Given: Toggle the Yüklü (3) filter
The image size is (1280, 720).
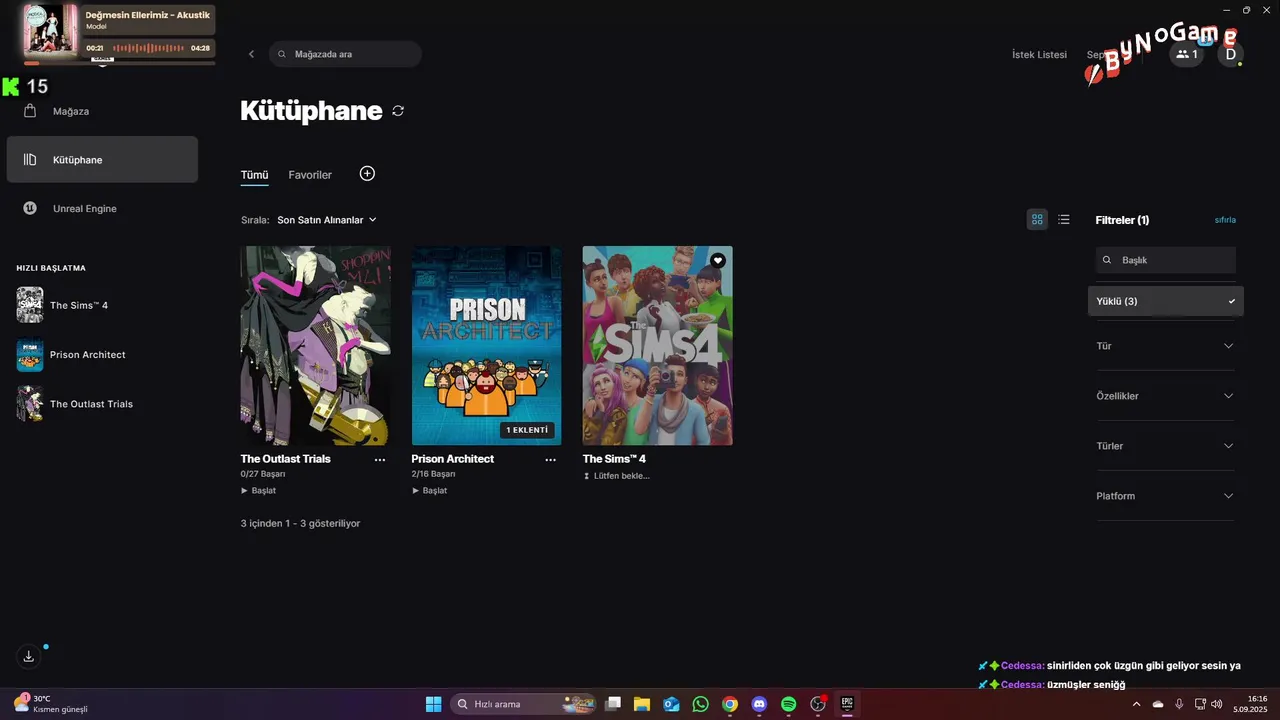Looking at the screenshot, I should tap(1166, 301).
